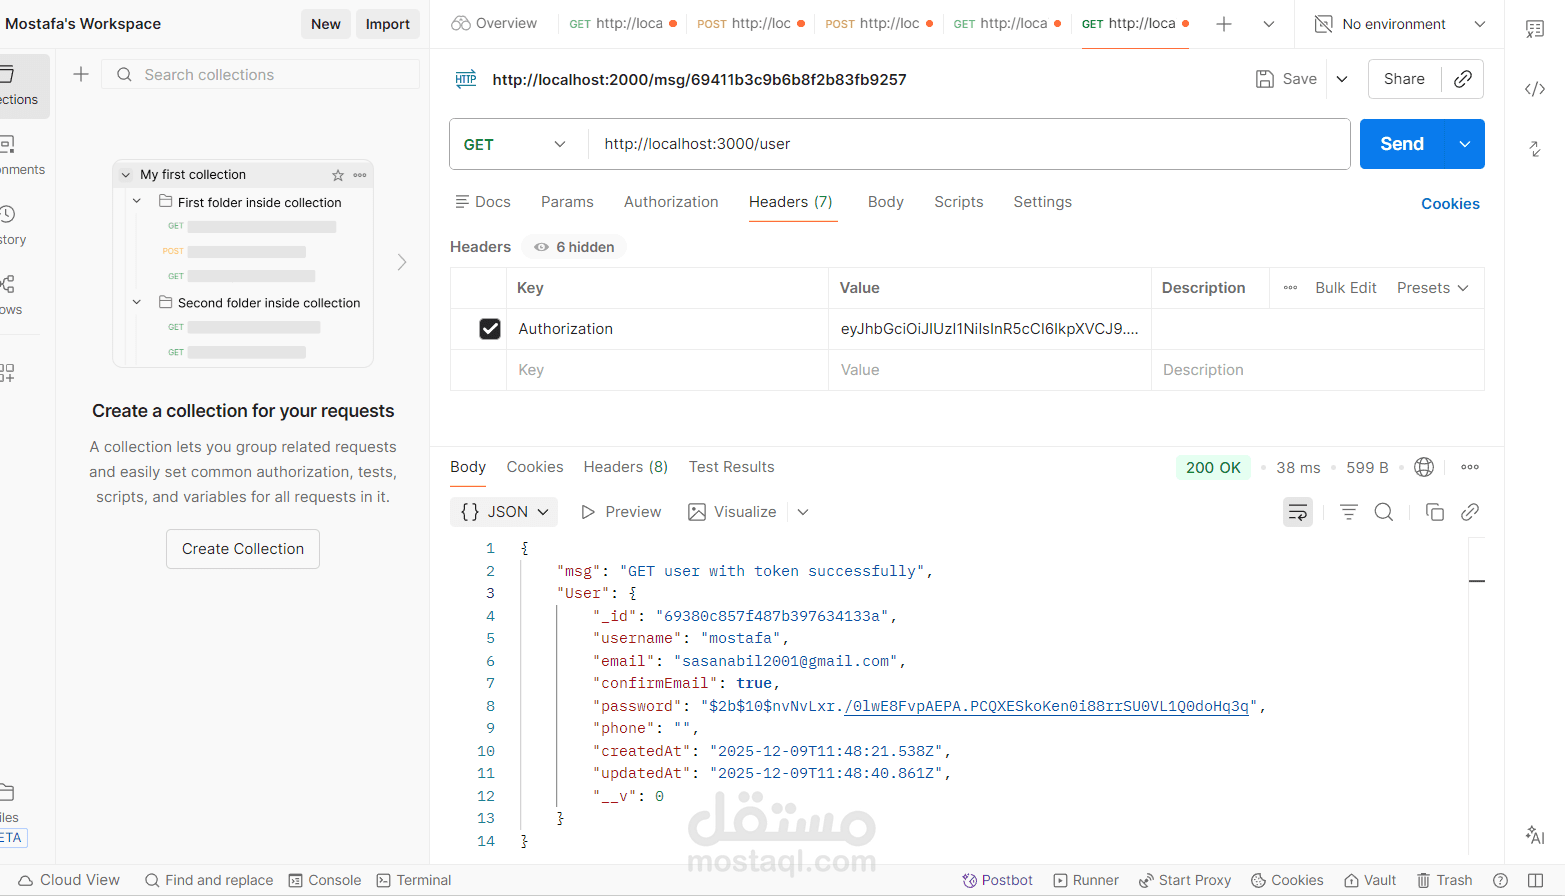
Task: Open a new request tab
Action: pos(1224,24)
